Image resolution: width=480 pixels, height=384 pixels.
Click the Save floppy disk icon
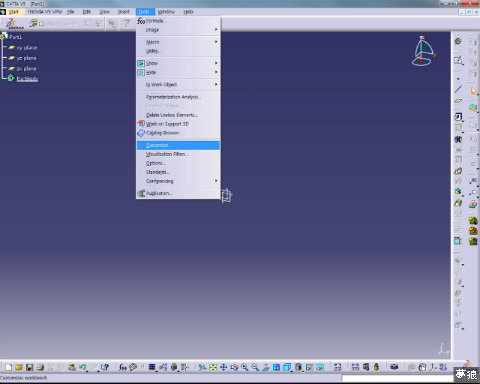pyautogui.click(x=29, y=367)
